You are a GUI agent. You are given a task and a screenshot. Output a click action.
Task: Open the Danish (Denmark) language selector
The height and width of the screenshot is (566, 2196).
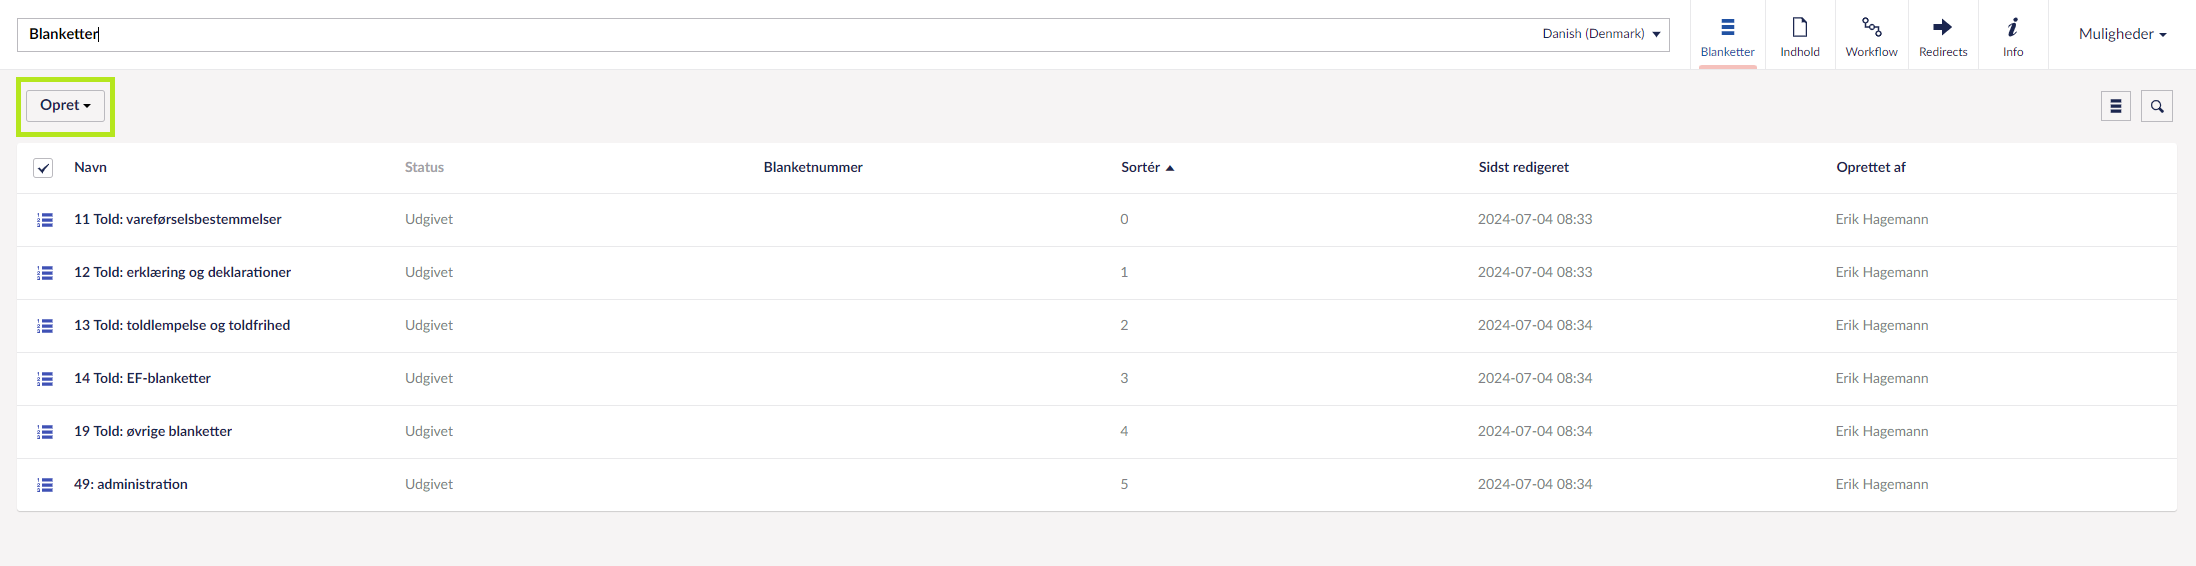1601,34
